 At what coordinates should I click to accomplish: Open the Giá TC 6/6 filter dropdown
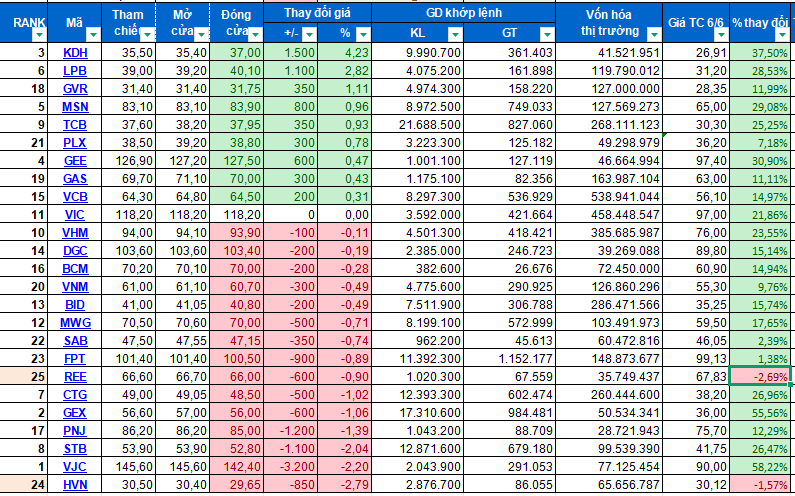tap(721, 35)
